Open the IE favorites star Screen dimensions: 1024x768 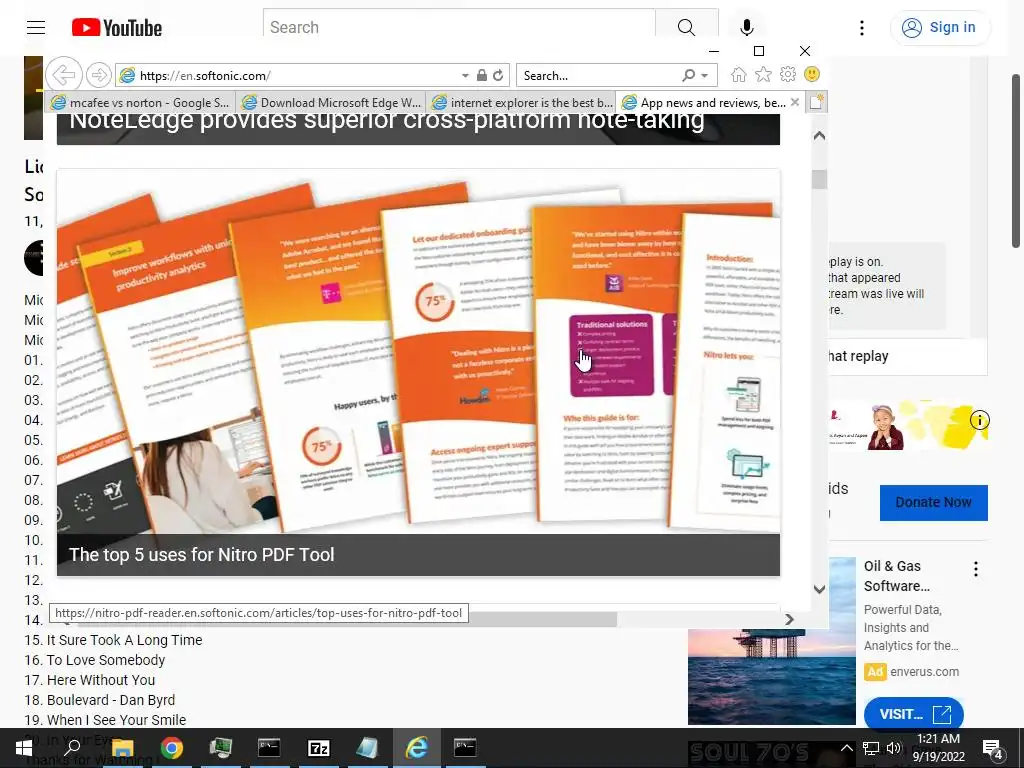763,74
